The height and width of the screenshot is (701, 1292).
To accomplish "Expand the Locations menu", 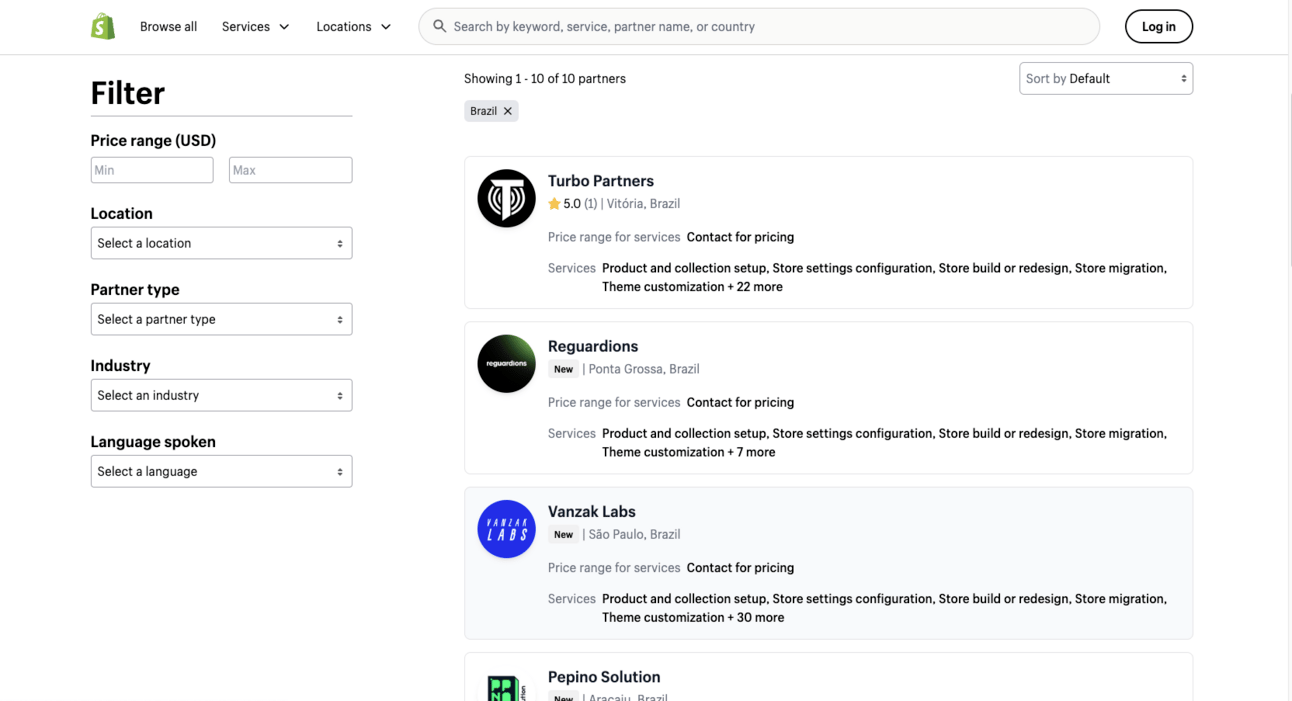I will pyautogui.click(x=353, y=27).
